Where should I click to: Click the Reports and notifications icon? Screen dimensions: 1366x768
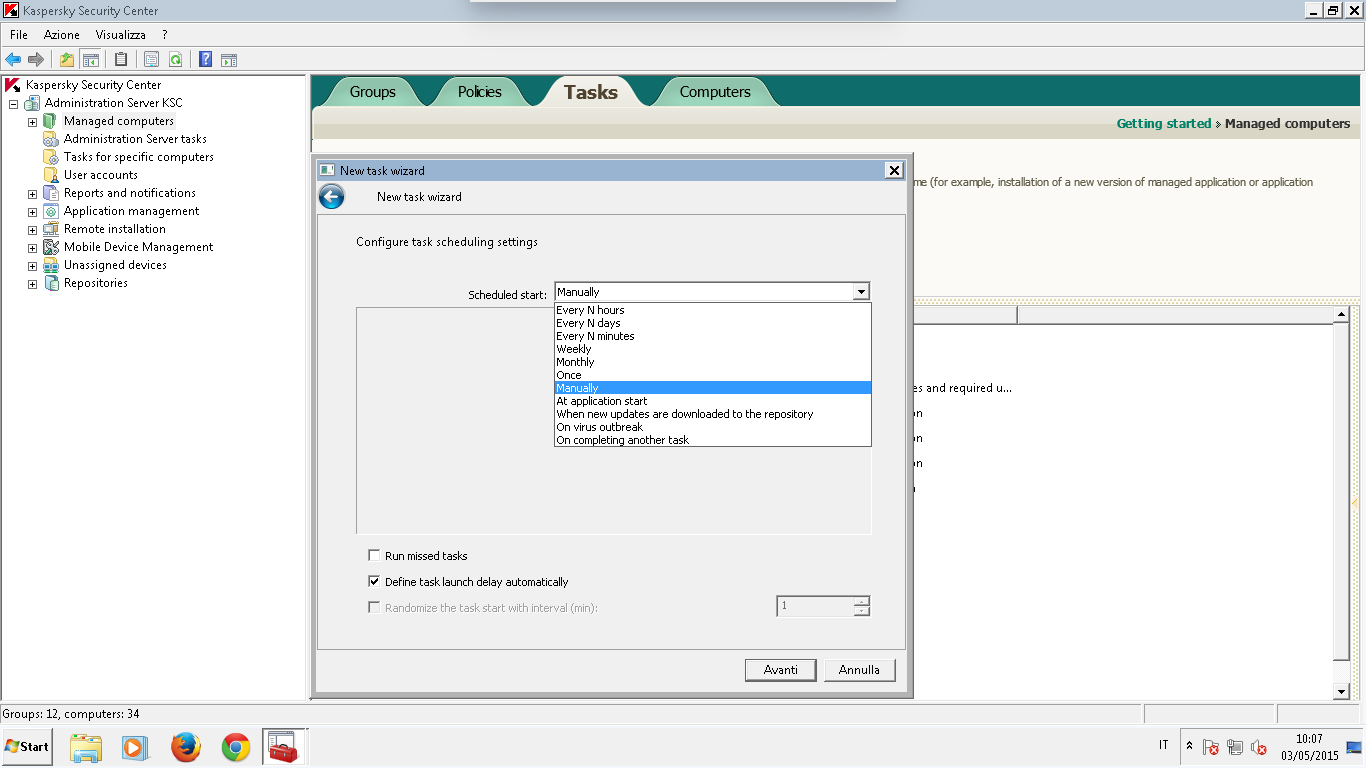coord(51,193)
